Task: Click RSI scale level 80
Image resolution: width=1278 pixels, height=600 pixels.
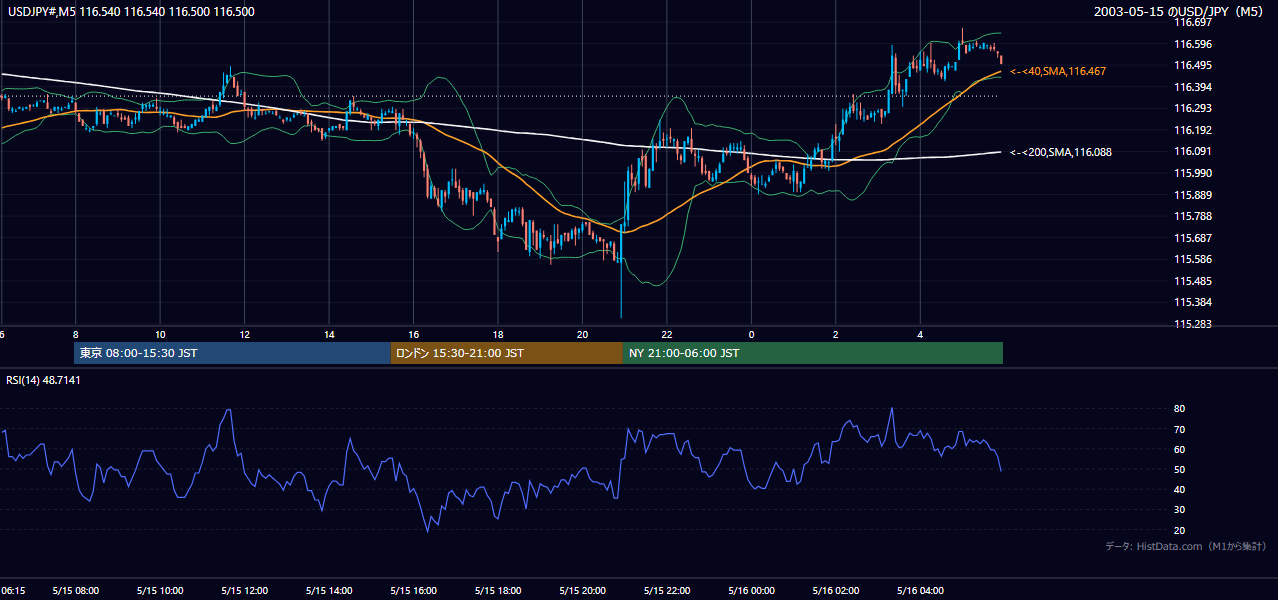Action: click(1179, 409)
